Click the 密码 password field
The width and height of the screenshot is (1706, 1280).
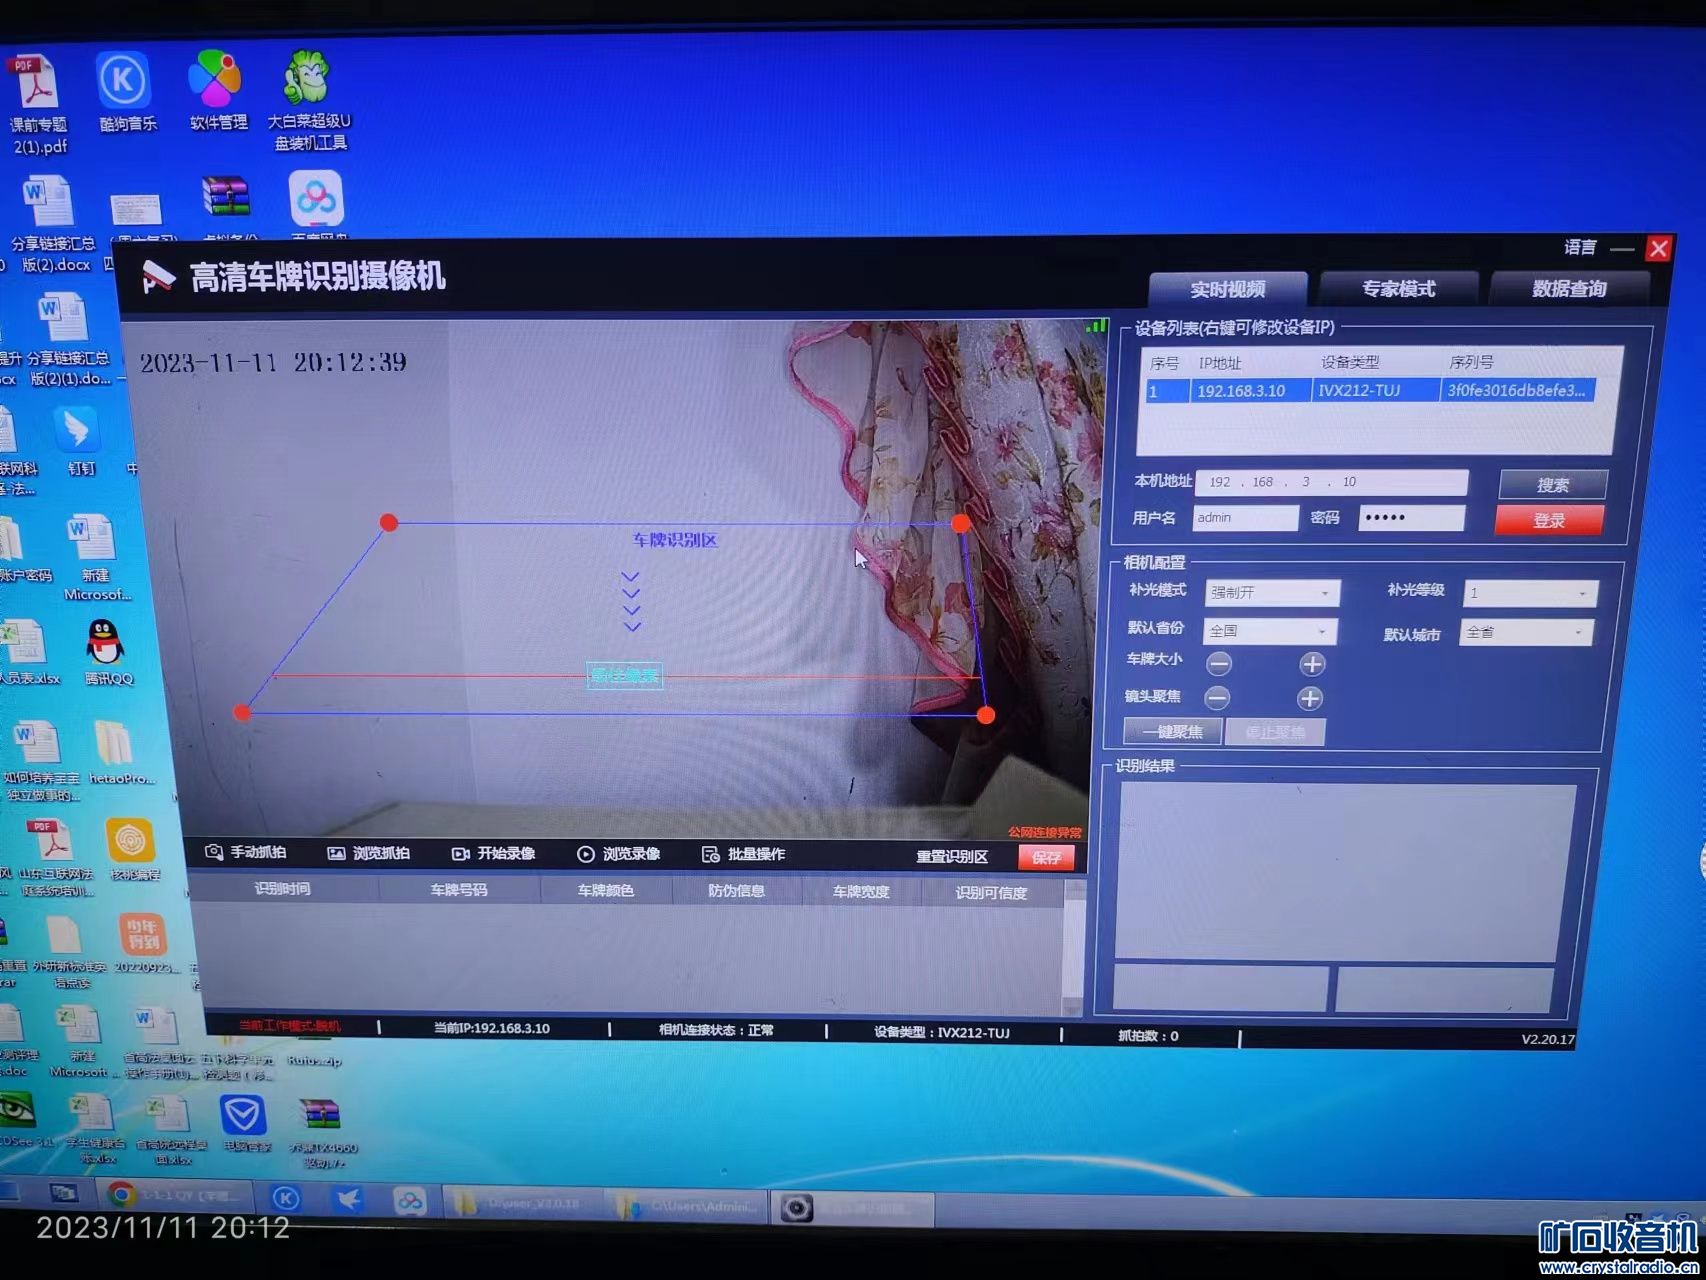pos(1411,518)
